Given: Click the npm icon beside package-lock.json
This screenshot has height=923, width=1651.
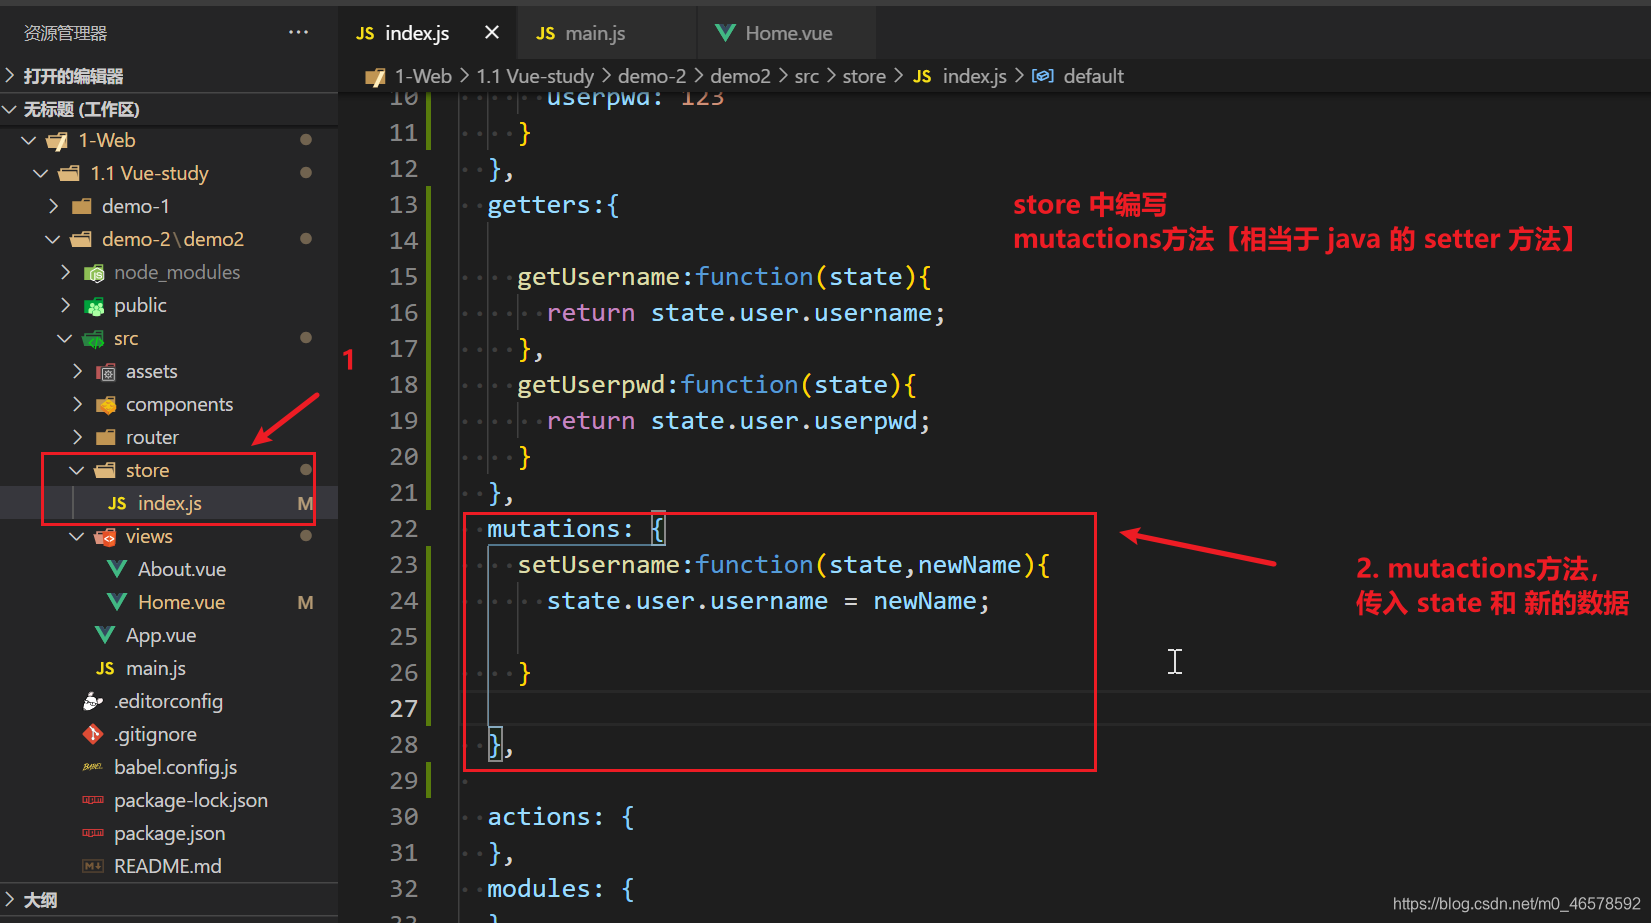Looking at the screenshot, I should coord(93,801).
